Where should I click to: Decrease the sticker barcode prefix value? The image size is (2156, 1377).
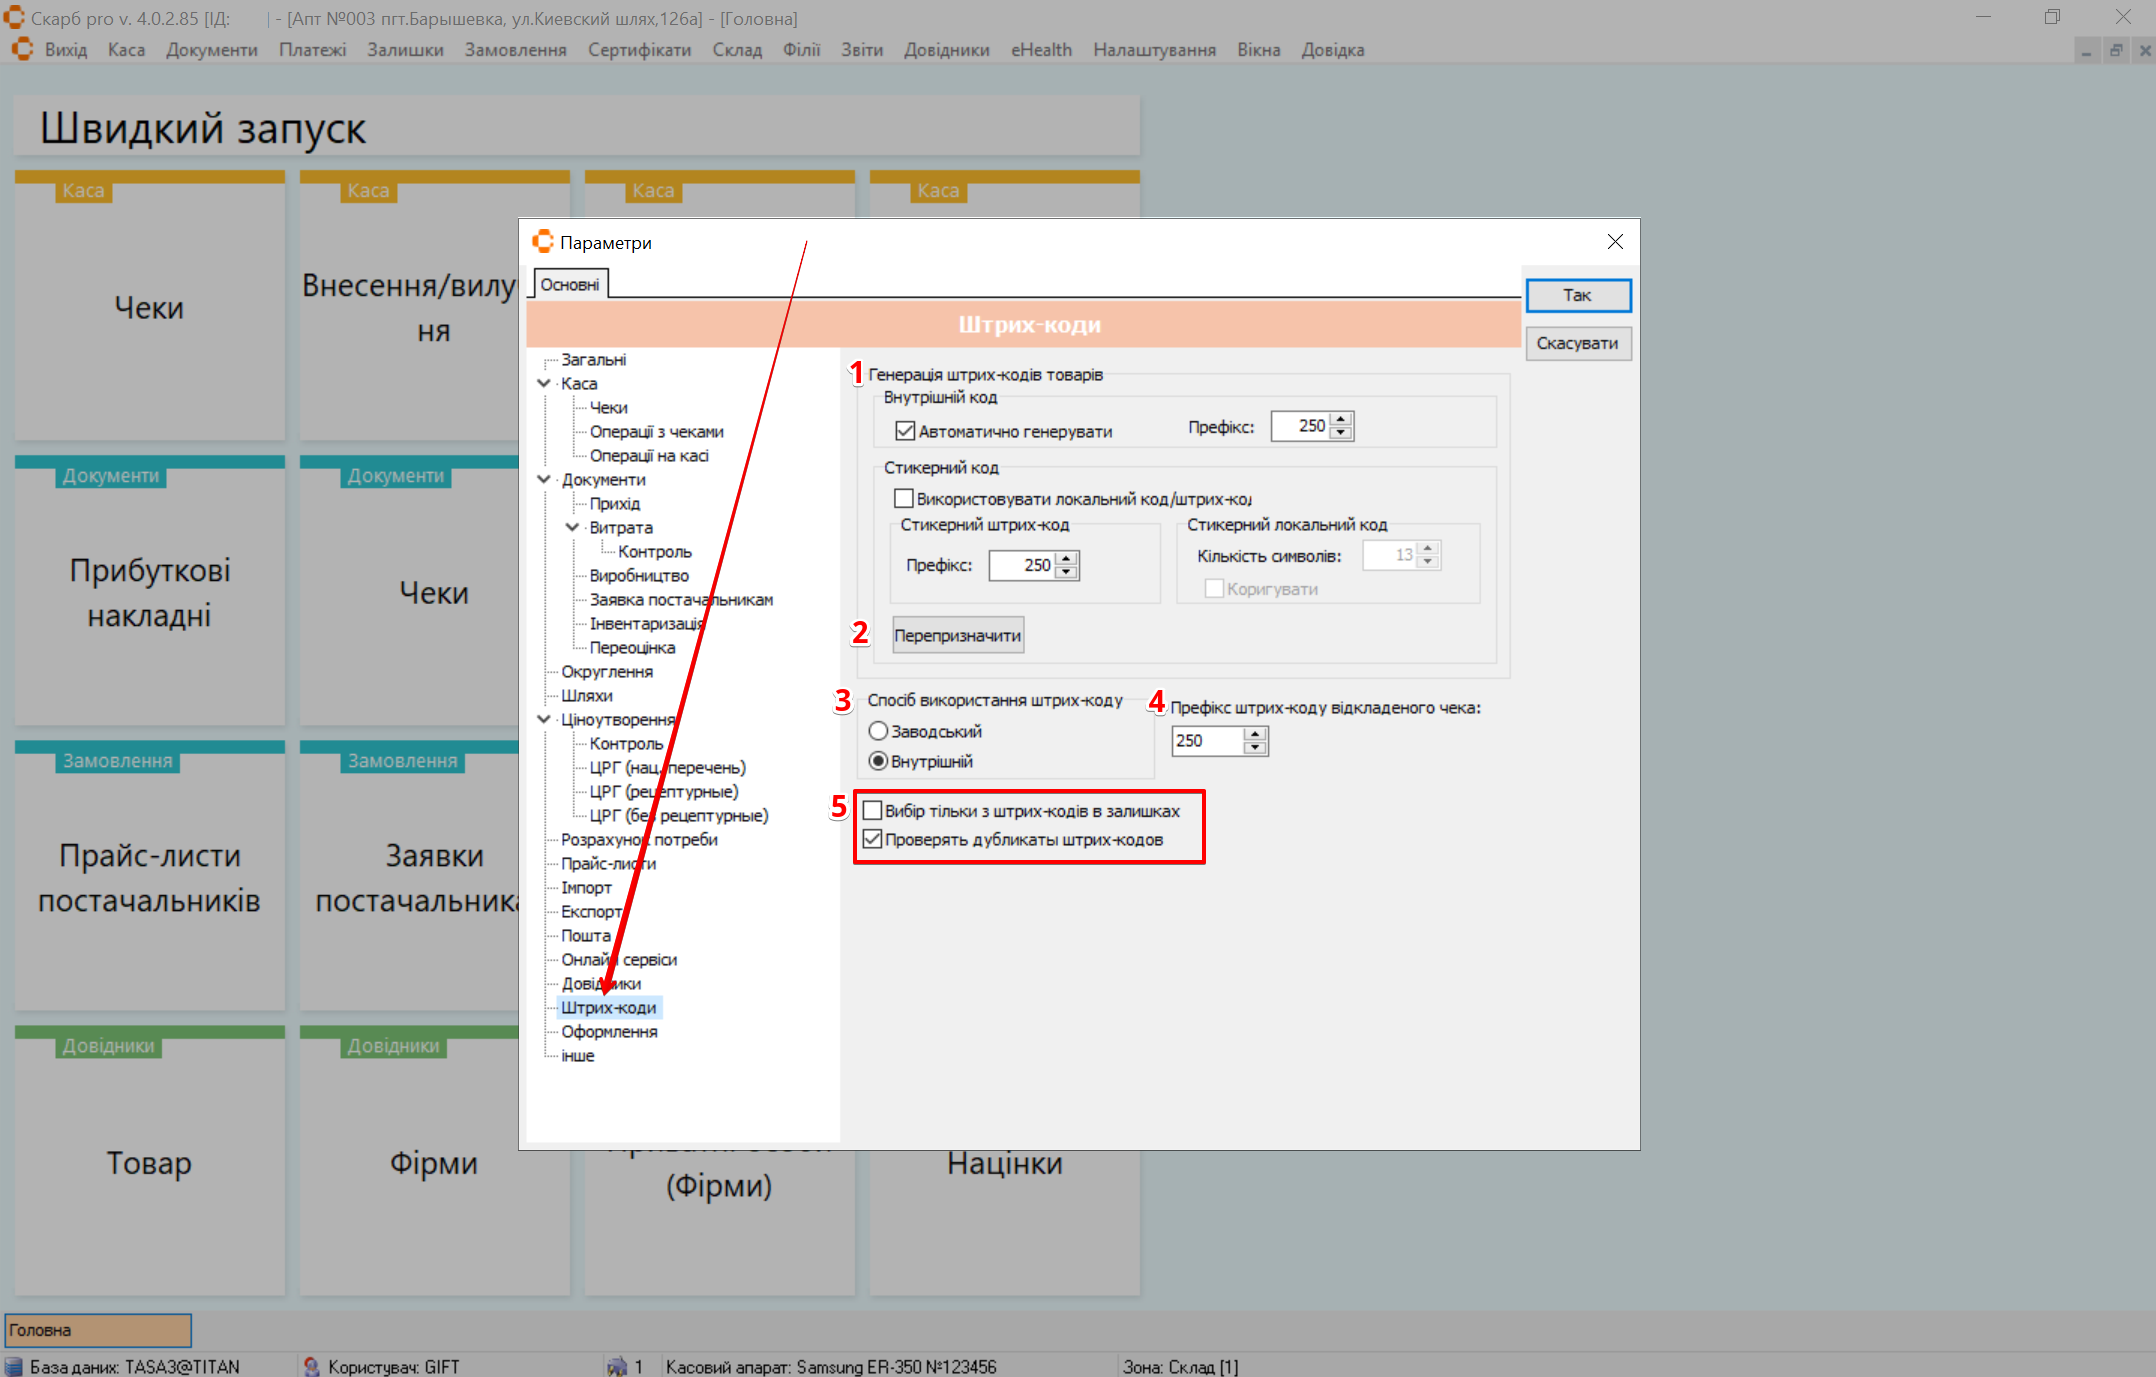point(1067,572)
